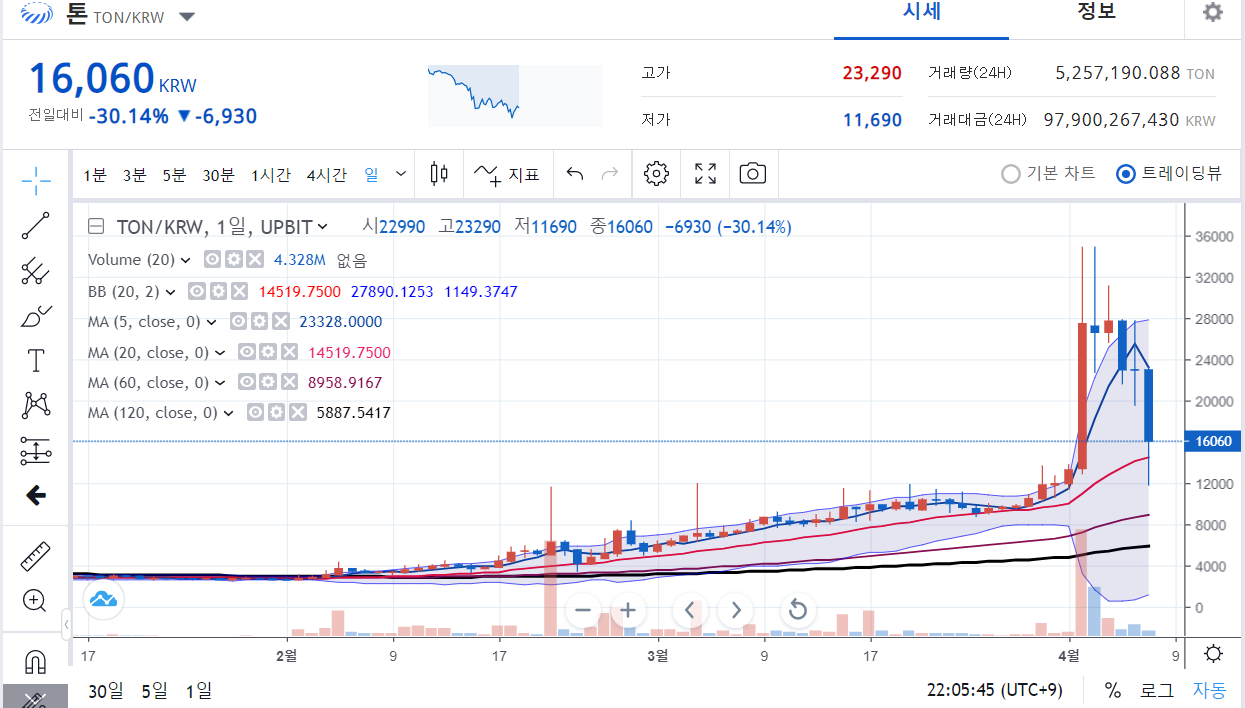The height and width of the screenshot is (708, 1245).
Task: Expand MA (5, close, 0) chevron
Action: point(211,322)
